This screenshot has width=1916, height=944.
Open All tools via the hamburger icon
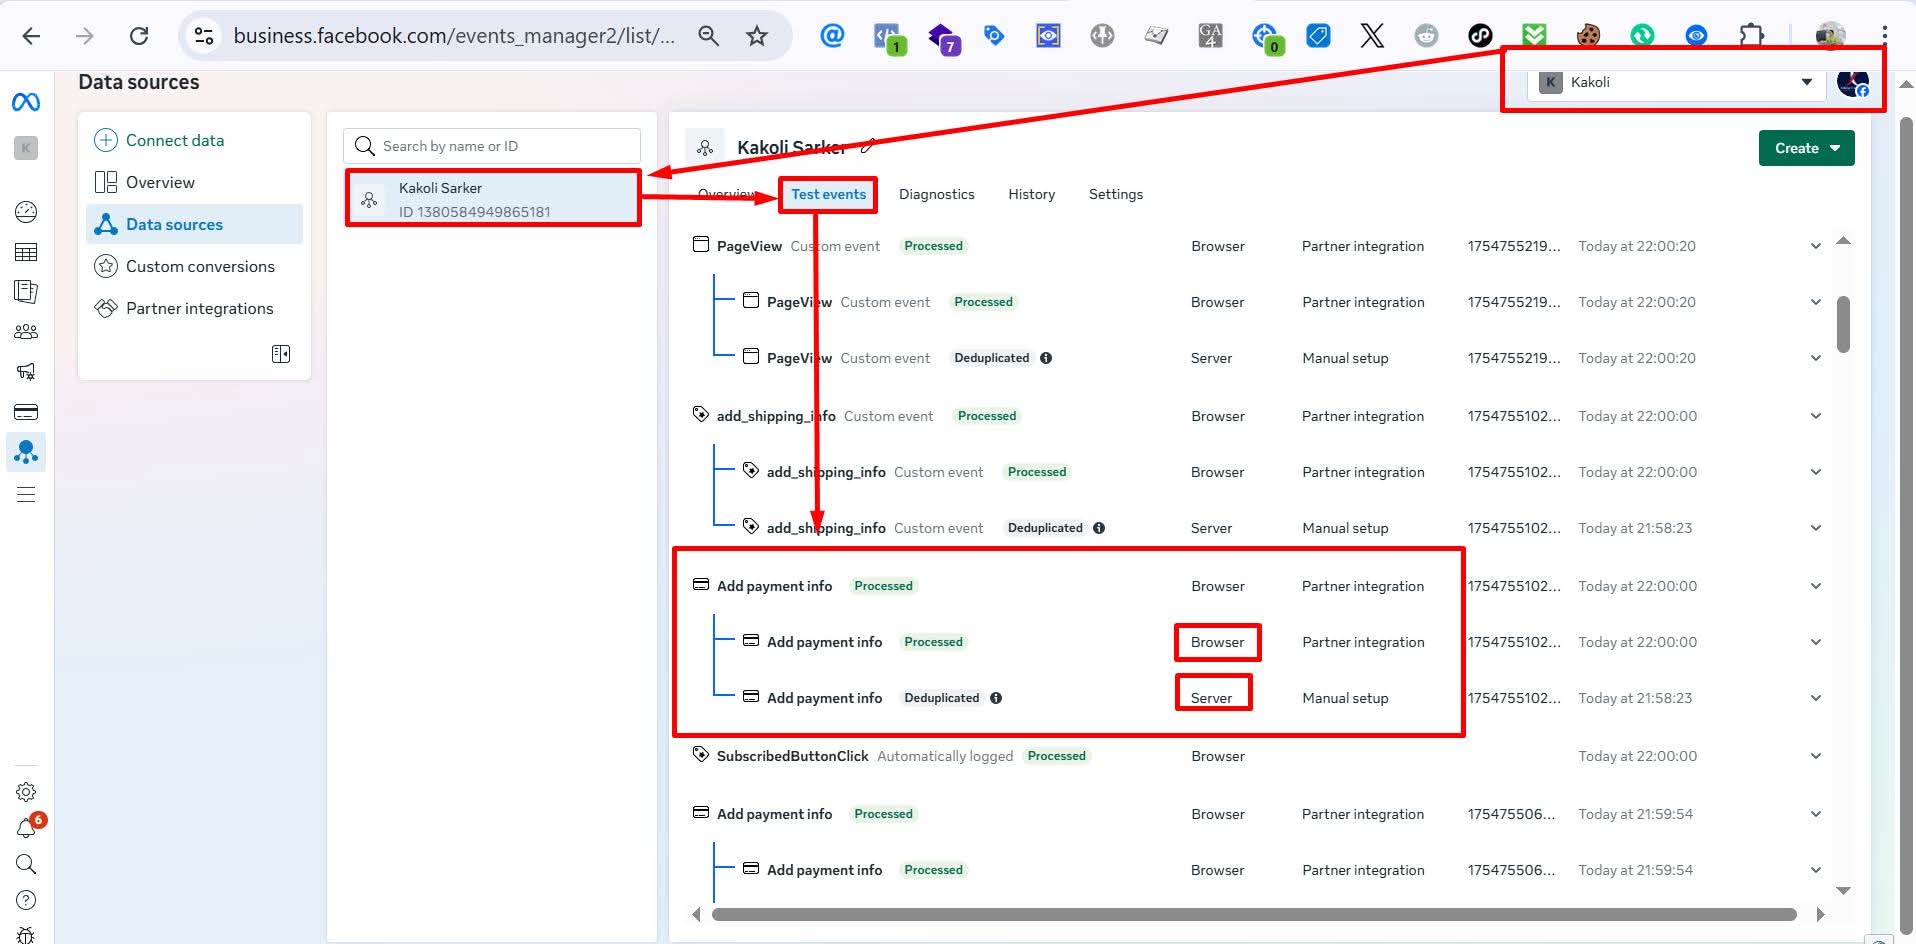(26, 494)
